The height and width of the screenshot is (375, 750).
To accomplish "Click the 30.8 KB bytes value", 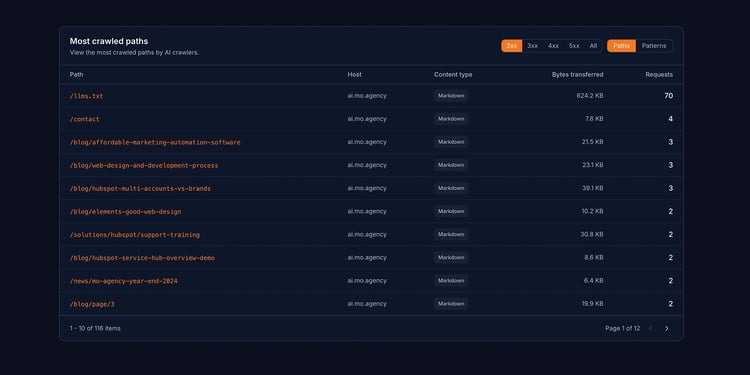I will click(x=592, y=234).
